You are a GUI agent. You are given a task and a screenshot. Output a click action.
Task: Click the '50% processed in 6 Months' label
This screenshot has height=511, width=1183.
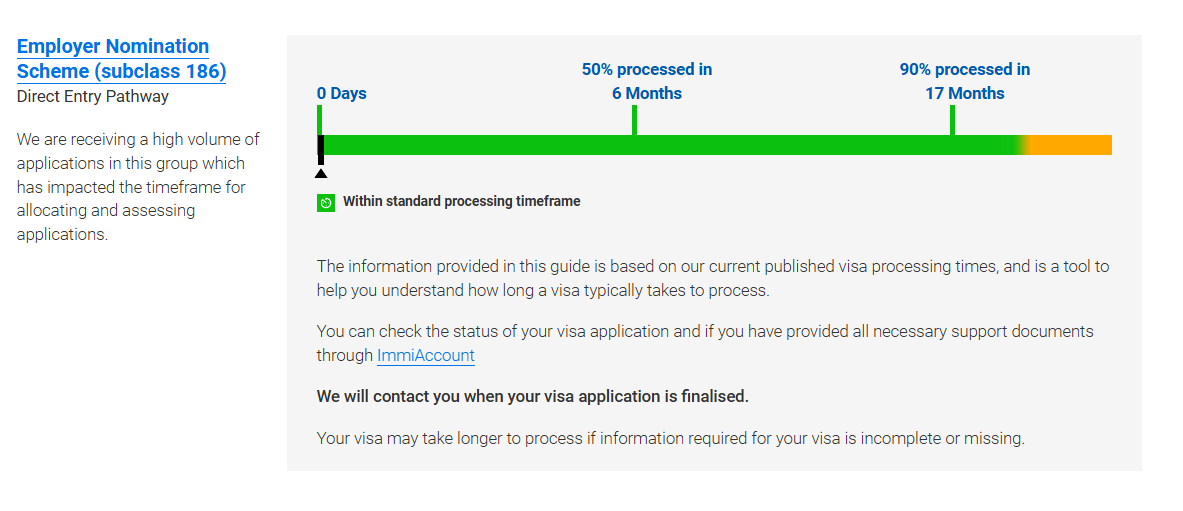(647, 82)
